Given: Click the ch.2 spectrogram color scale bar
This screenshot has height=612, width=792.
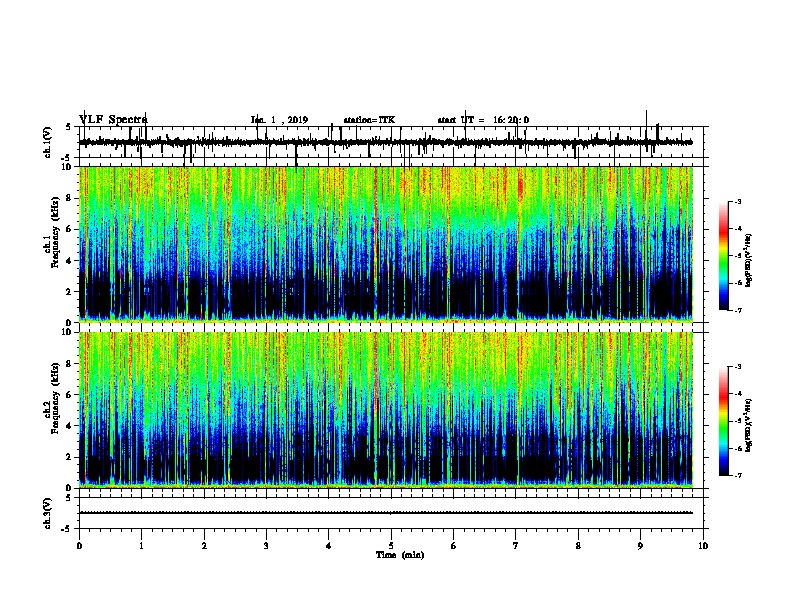Looking at the screenshot, I should tap(724, 421).
